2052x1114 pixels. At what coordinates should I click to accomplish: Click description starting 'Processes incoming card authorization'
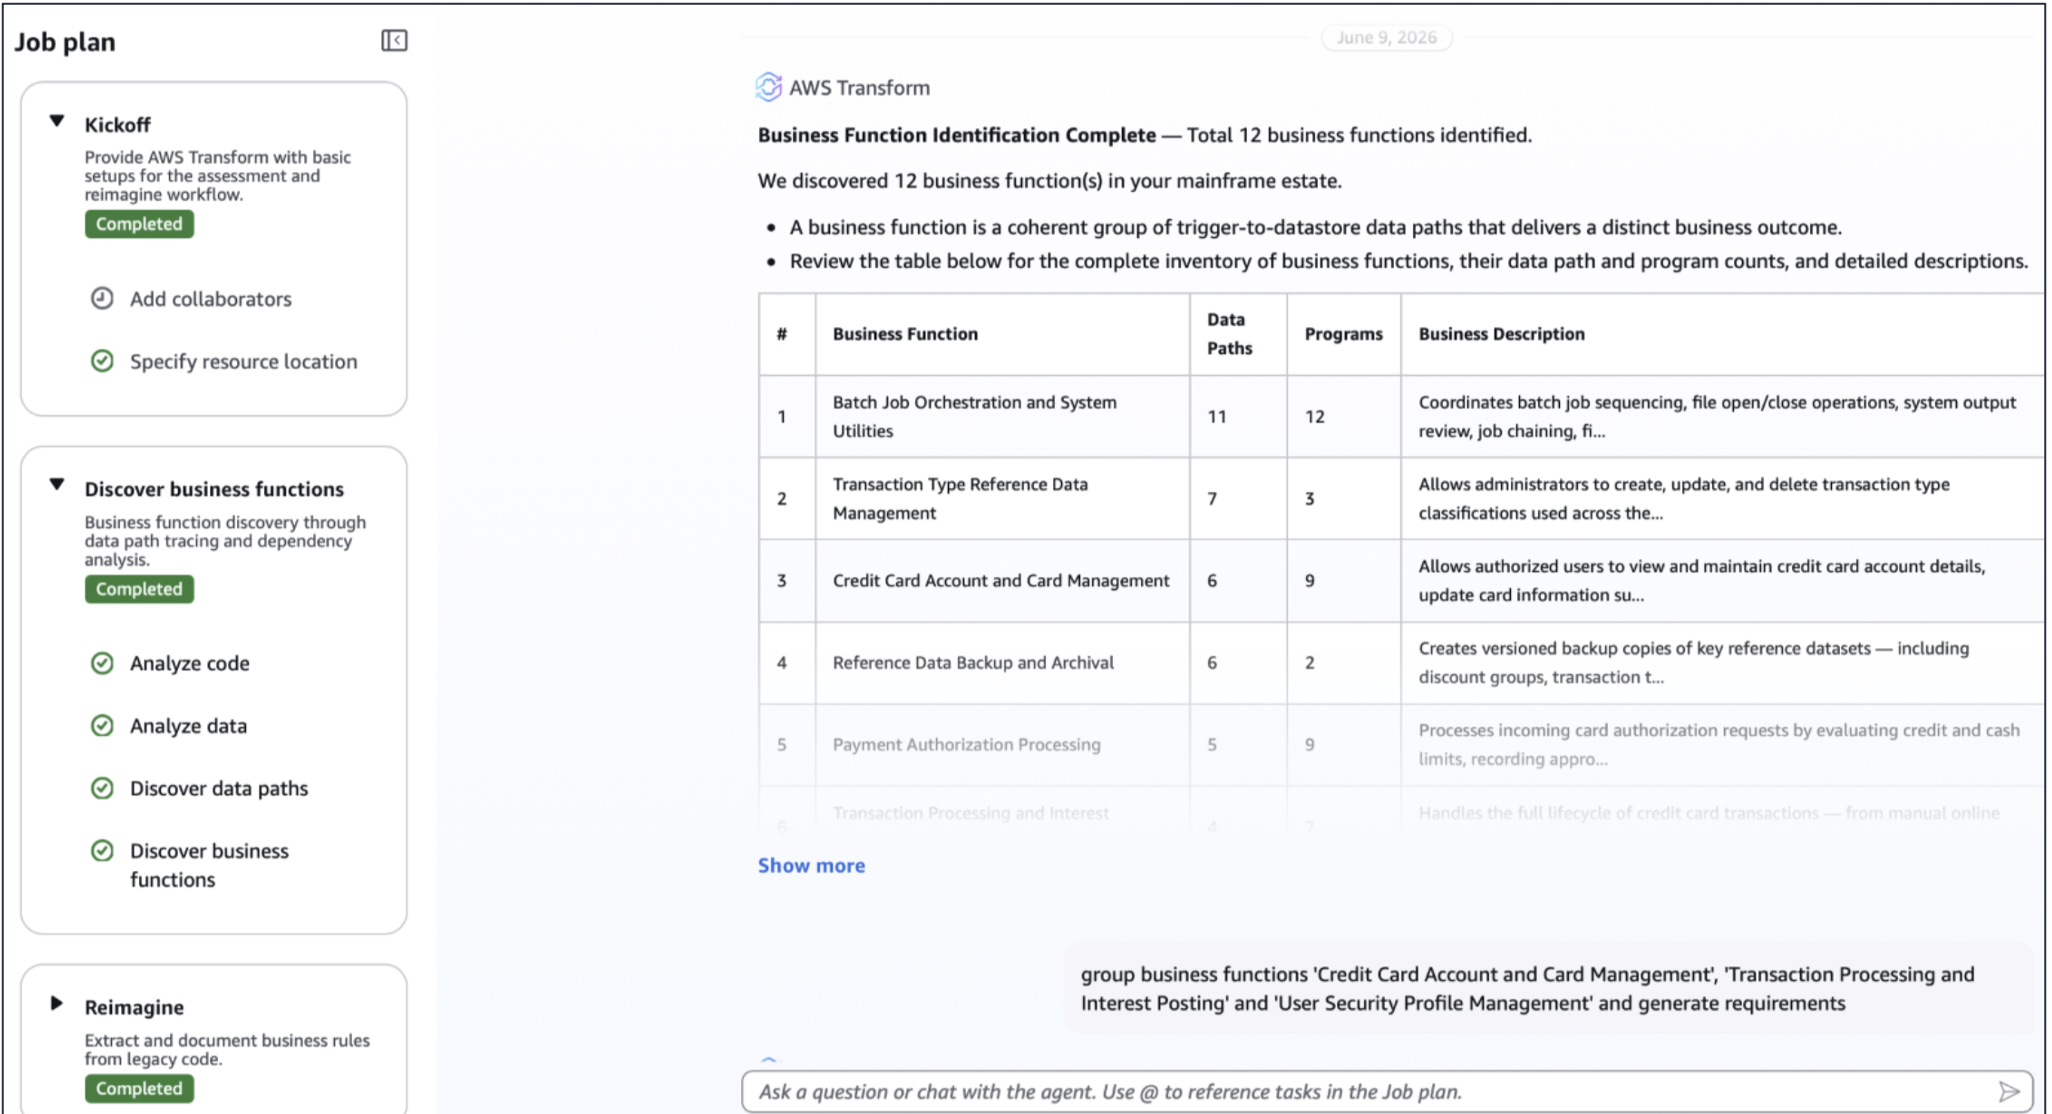pyautogui.click(x=1719, y=744)
